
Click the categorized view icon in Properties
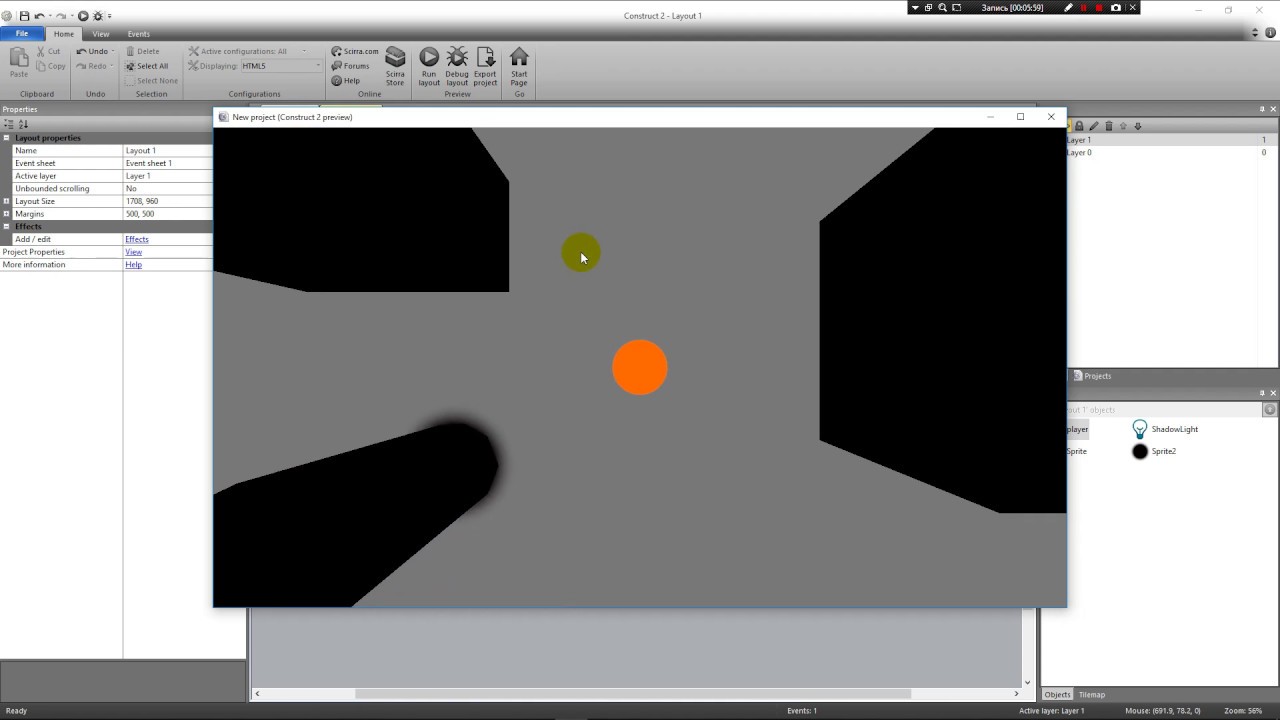(x=8, y=124)
